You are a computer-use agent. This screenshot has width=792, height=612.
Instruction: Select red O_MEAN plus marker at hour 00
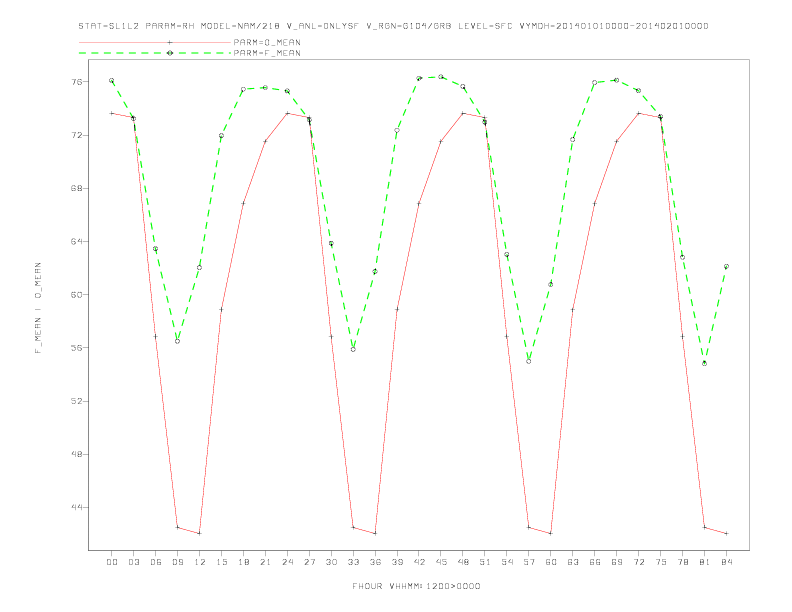[112, 113]
